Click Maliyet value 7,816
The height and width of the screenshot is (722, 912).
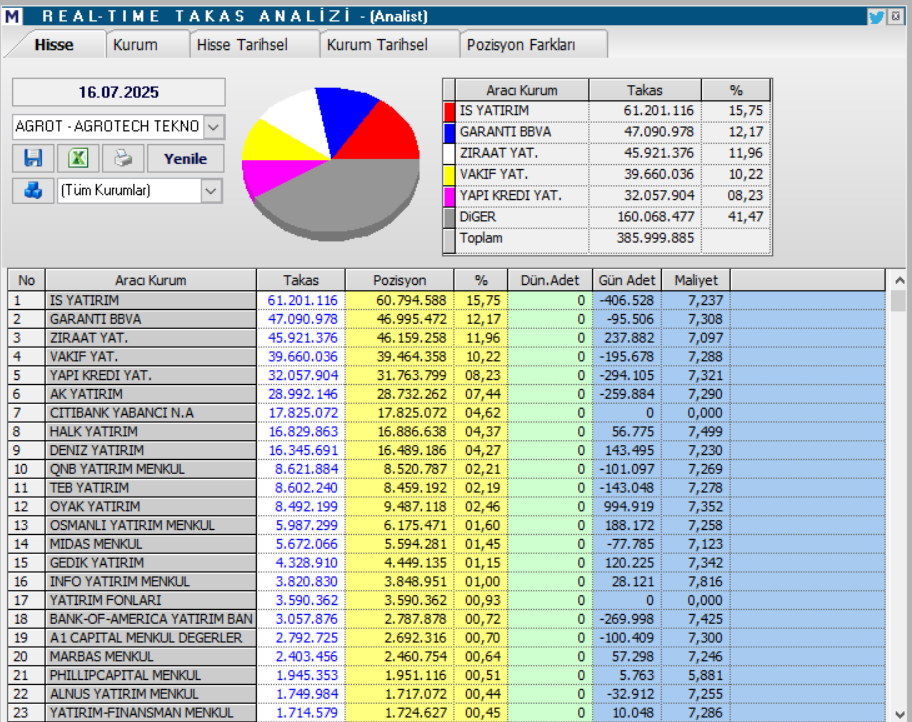705,581
